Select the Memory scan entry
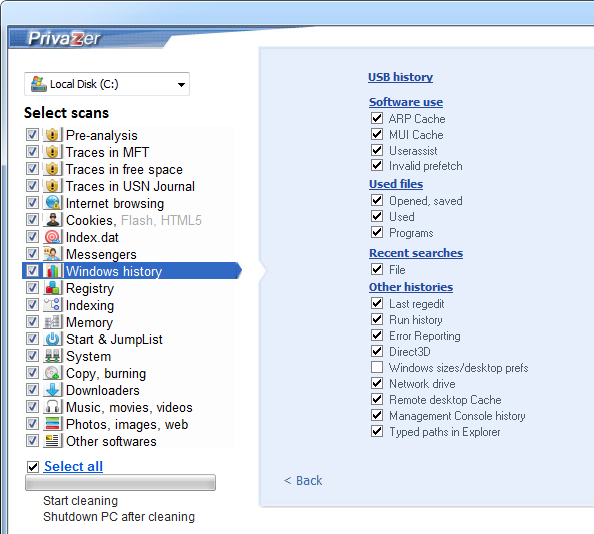The height and width of the screenshot is (534, 594). pyautogui.click(x=89, y=322)
